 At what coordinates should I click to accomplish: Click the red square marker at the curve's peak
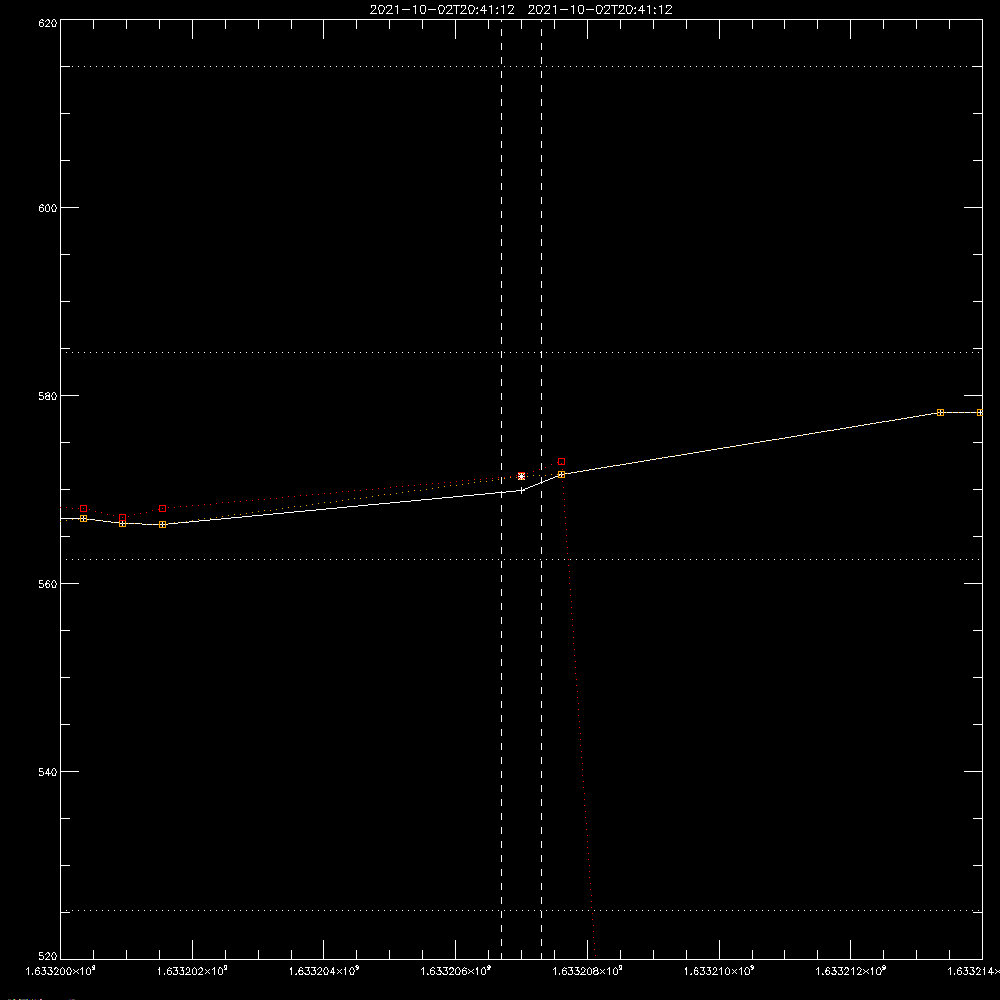point(561,462)
